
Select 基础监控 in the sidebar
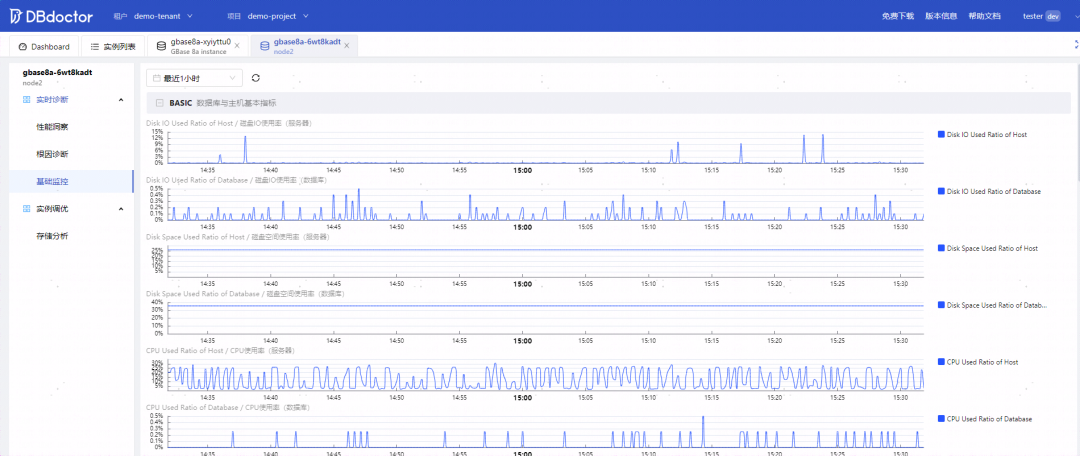70,182
